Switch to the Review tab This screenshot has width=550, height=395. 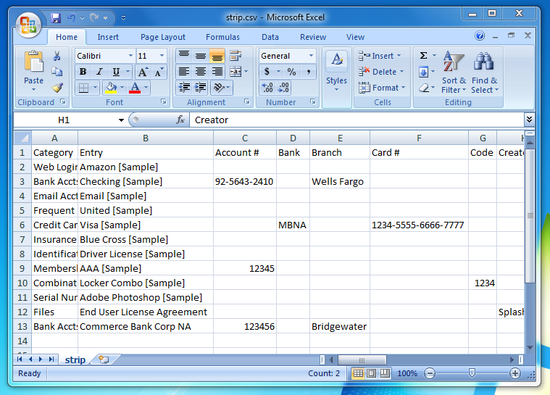[313, 37]
